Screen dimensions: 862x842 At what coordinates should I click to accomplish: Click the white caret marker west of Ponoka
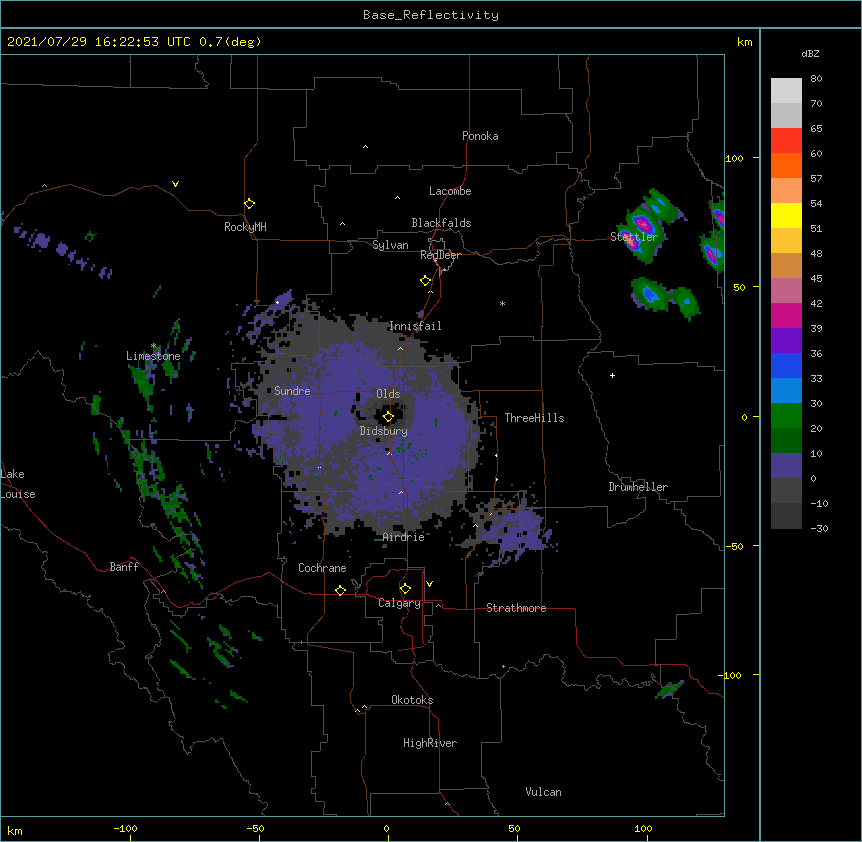tap(365, 147)
